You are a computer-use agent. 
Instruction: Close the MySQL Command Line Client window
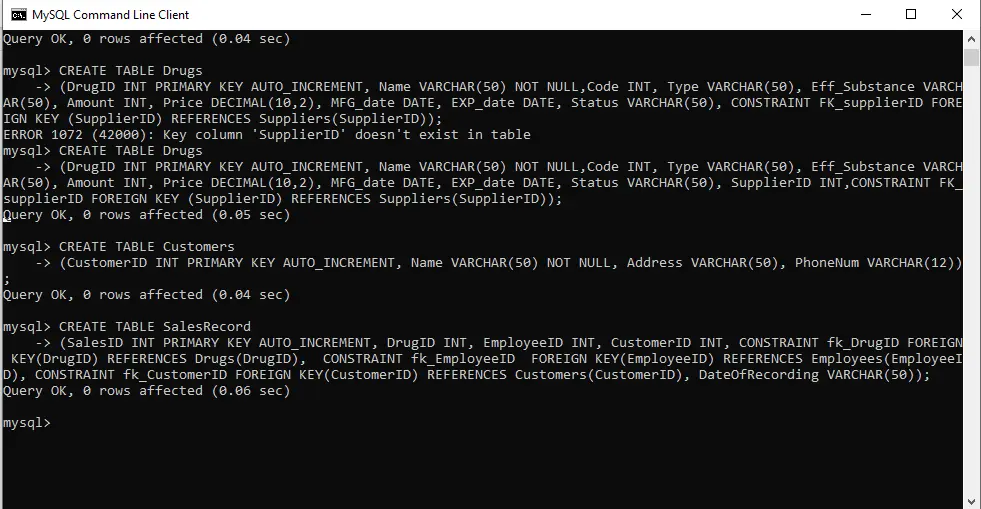(x=957, y=14)
